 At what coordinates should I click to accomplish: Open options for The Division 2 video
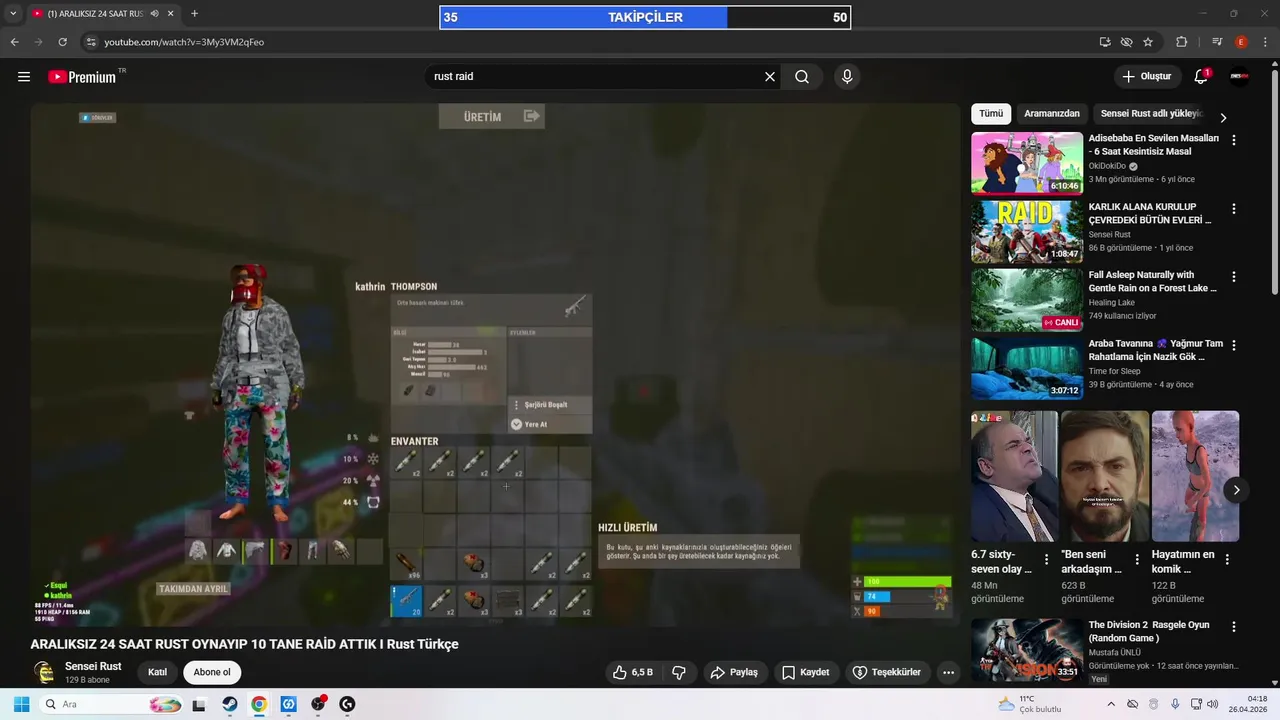[1233, 627]
